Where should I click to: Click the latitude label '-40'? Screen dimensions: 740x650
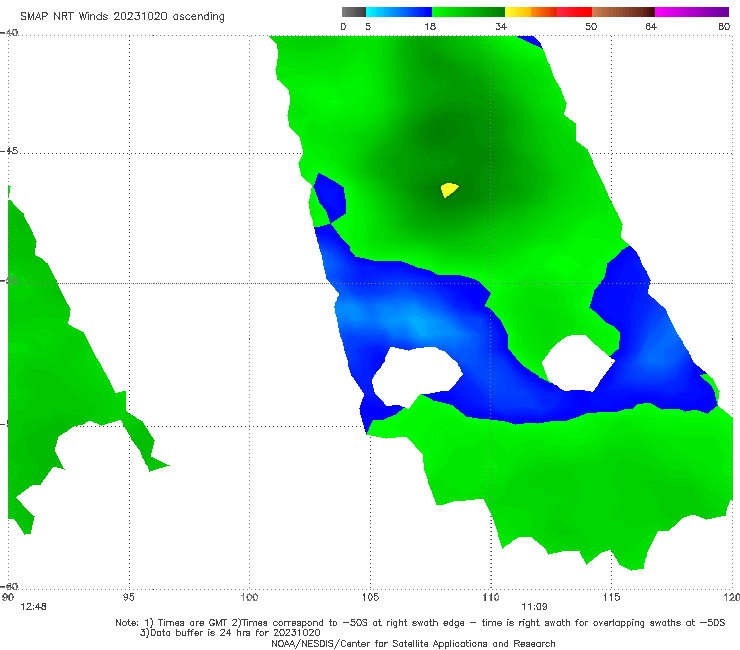pyautogui.click(x=9, y=33)
